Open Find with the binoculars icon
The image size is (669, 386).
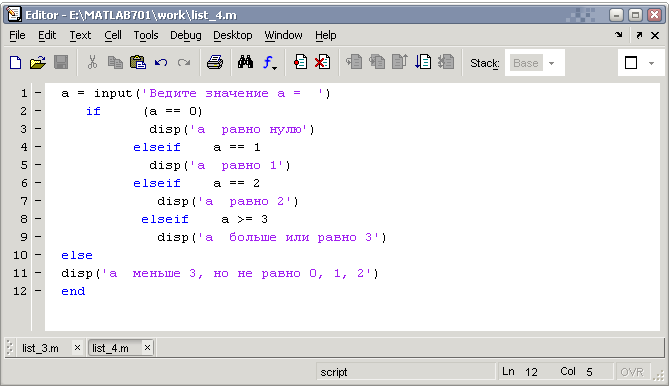(x=245, y=63)
